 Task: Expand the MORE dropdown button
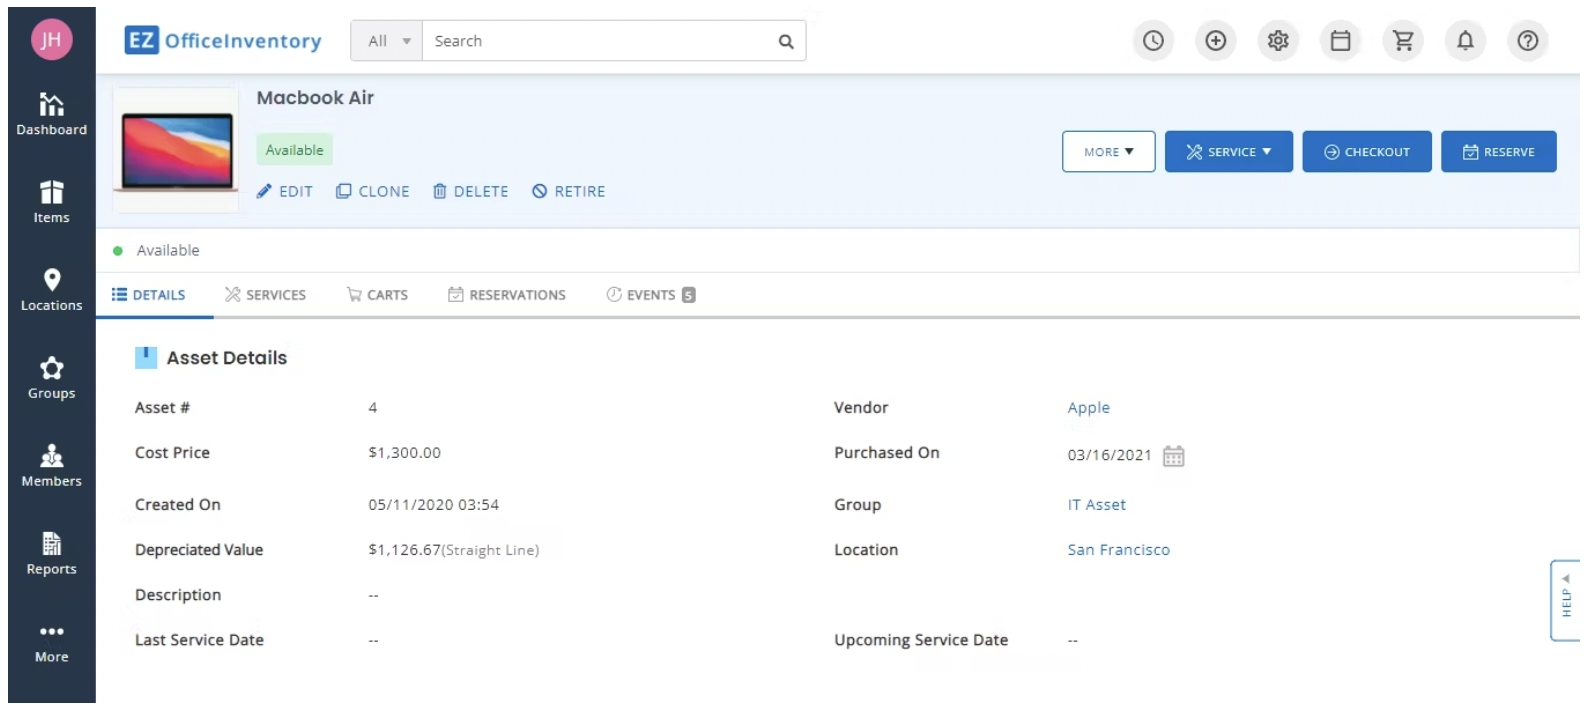1108,152
